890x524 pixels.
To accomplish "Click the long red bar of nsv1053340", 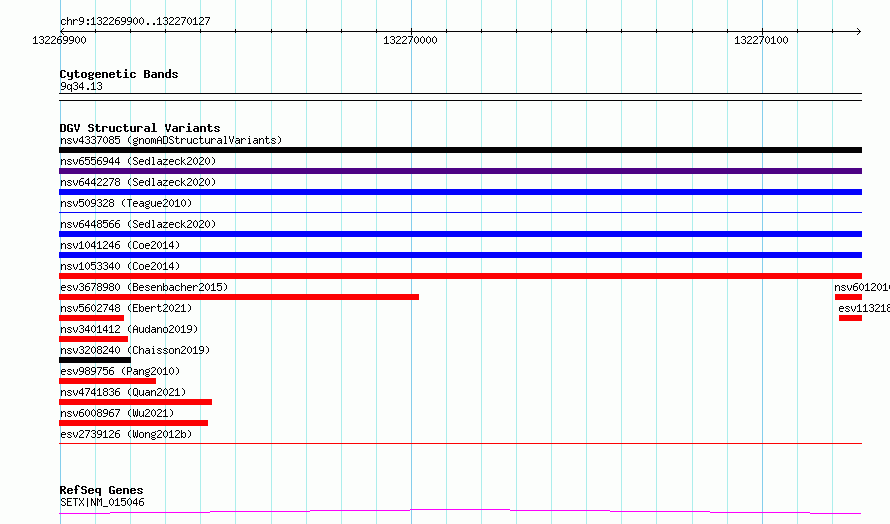I will [460, 276].
